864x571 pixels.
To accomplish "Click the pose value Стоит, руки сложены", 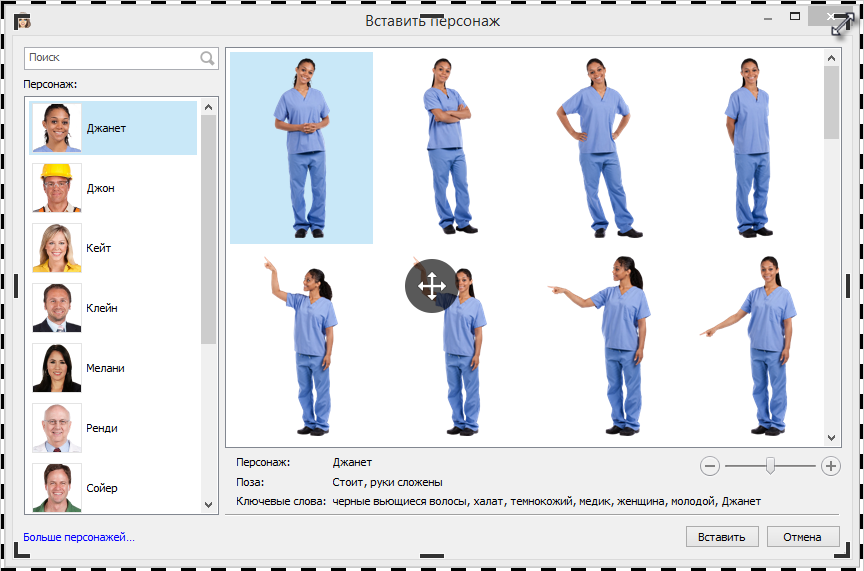I will tap(387, 482).
